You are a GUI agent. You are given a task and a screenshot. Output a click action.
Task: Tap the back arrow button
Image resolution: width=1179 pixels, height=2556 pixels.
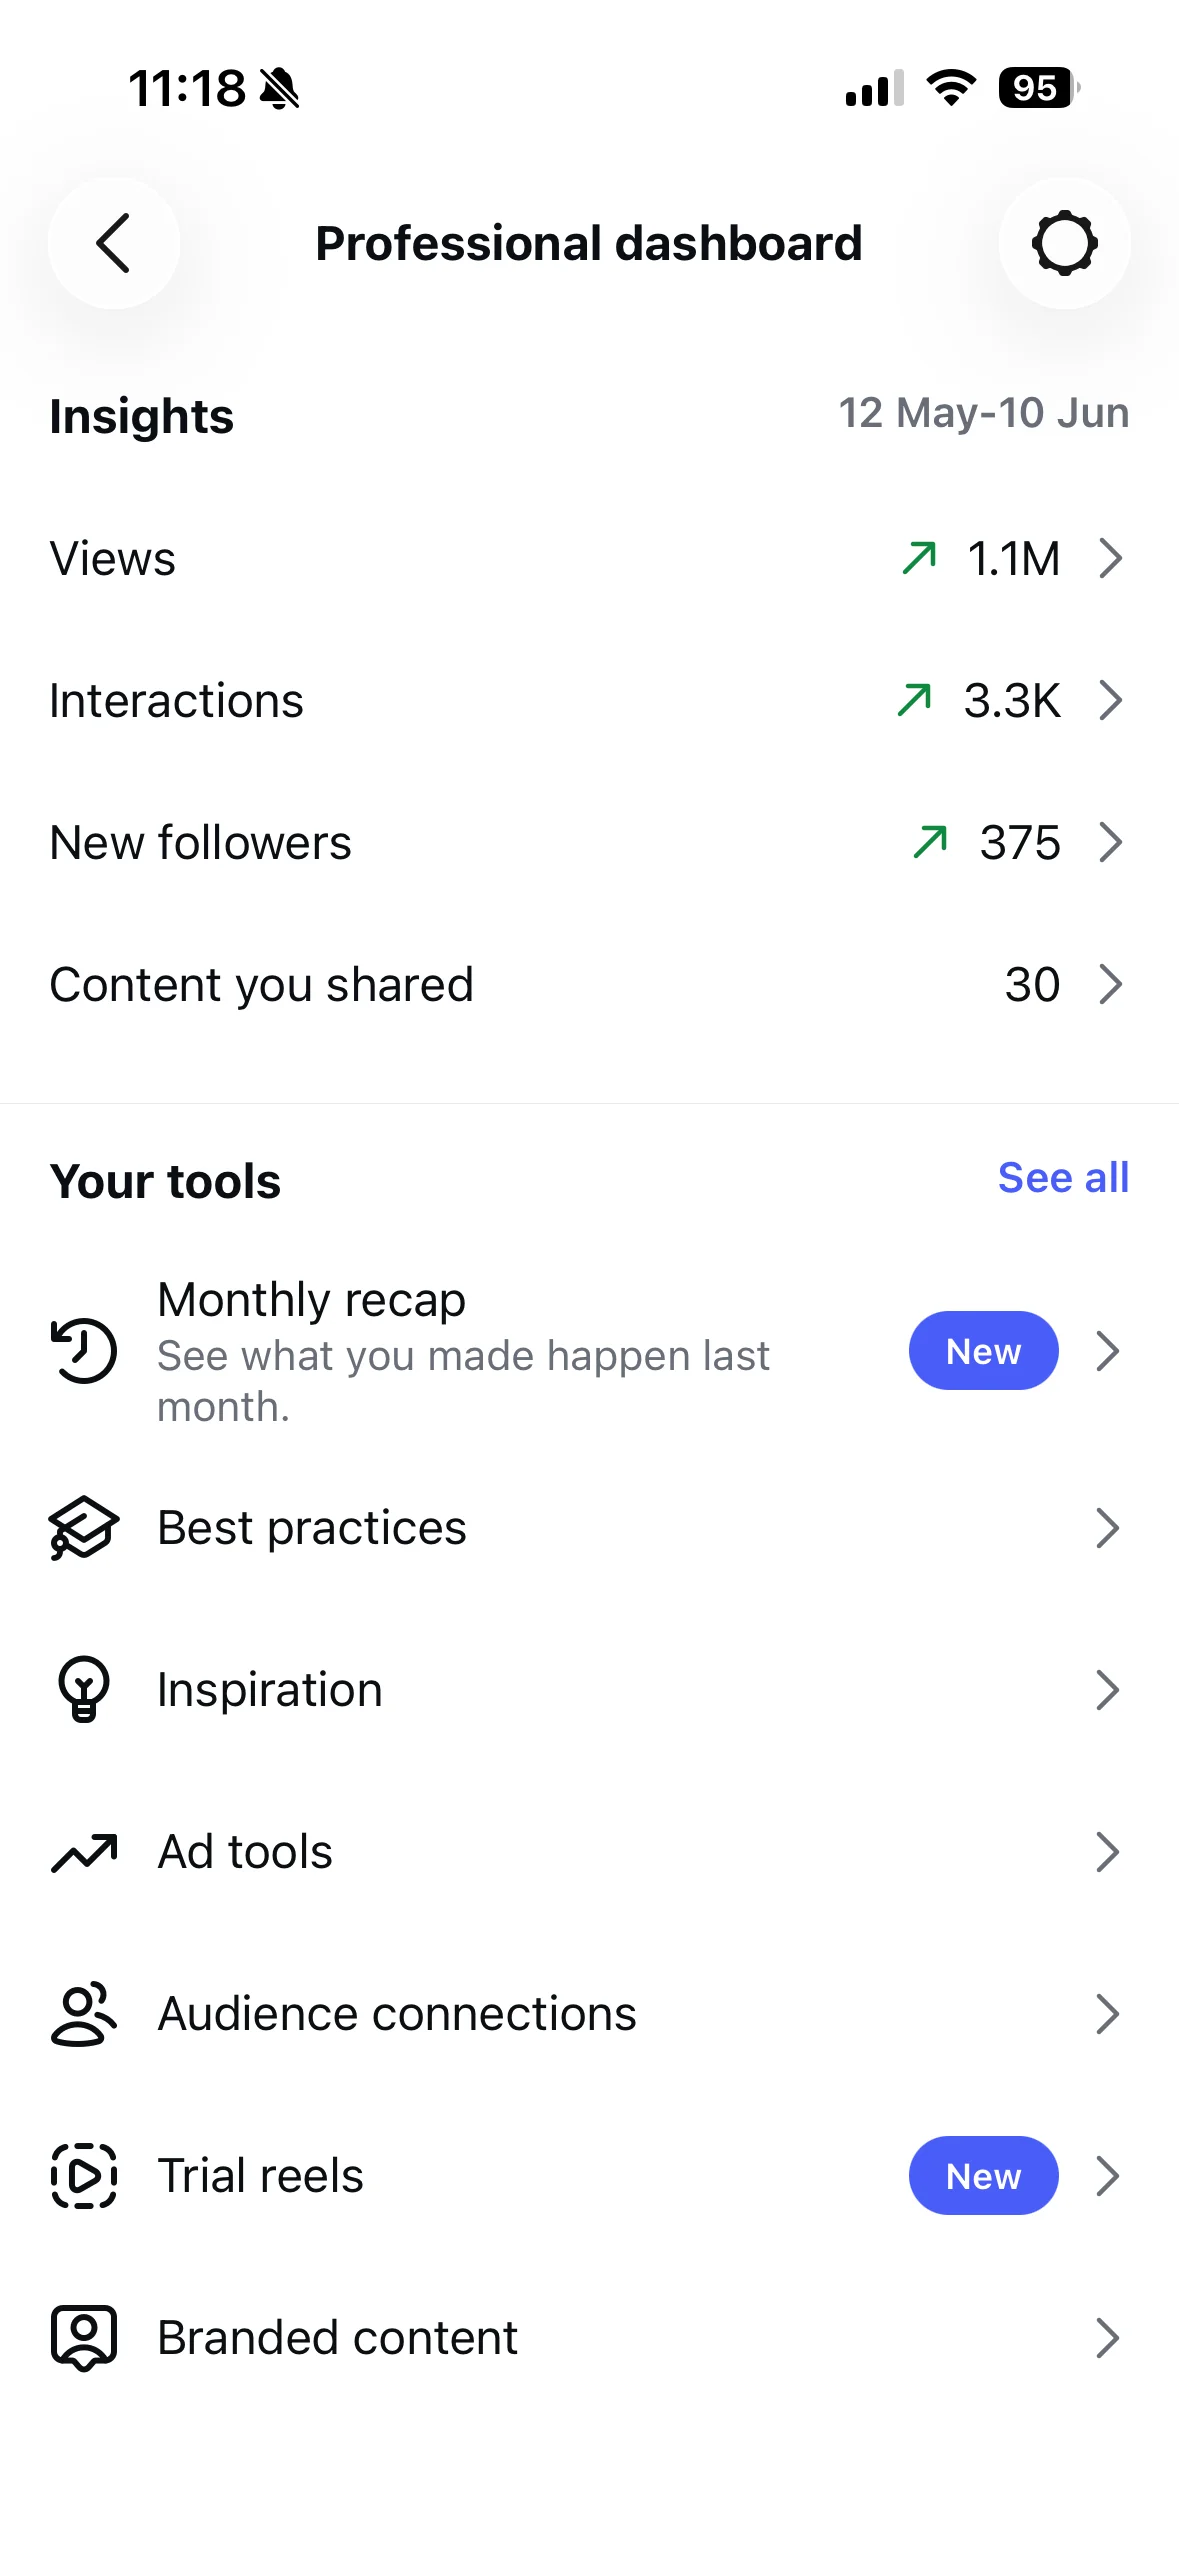pyautogui.click(x=113, y=243)
